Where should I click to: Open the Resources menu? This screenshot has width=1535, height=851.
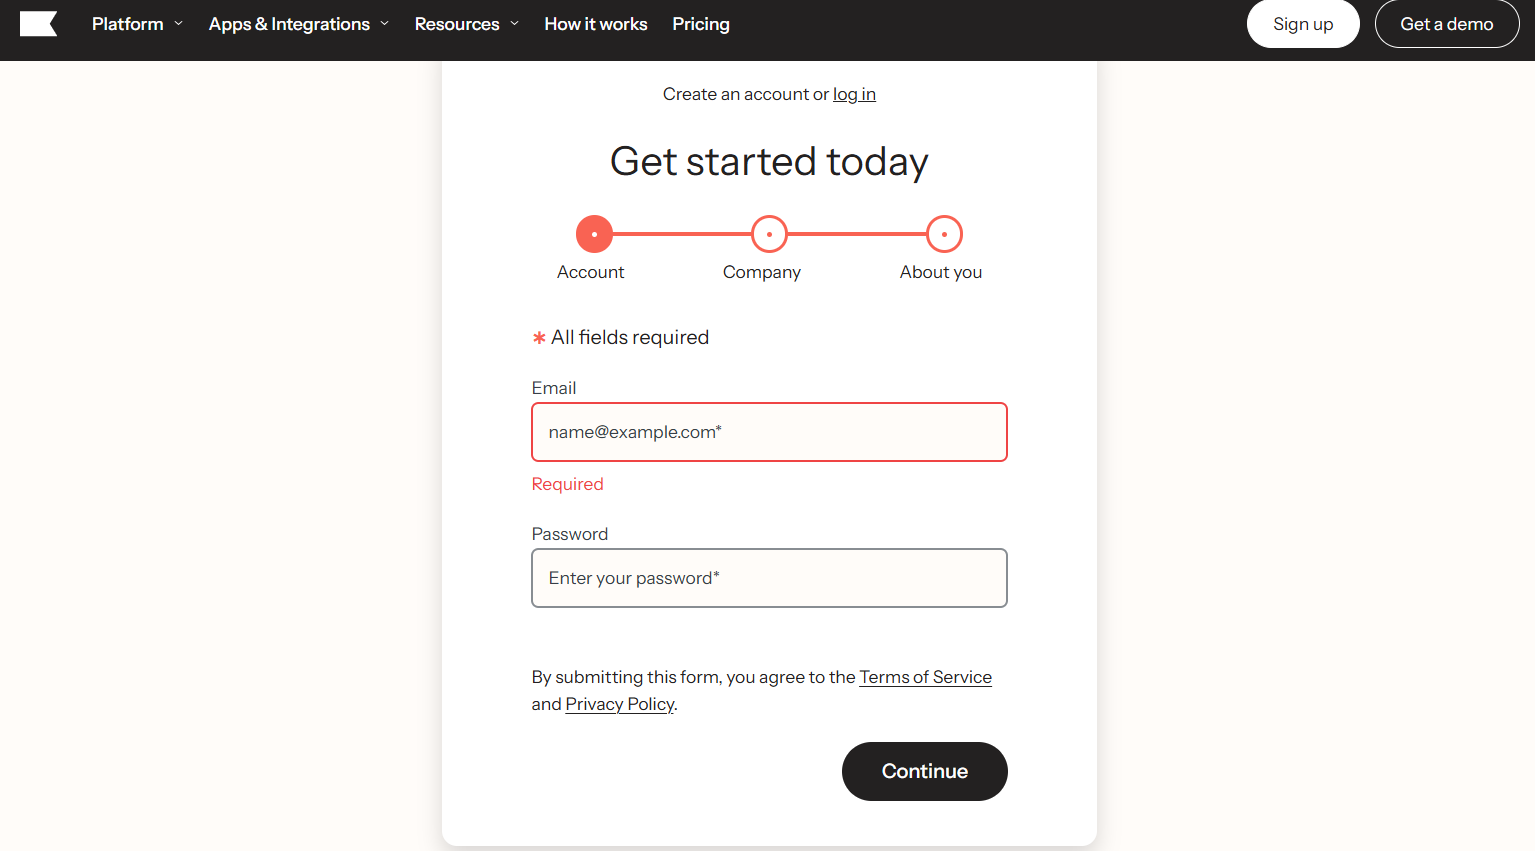pos(456,24)
